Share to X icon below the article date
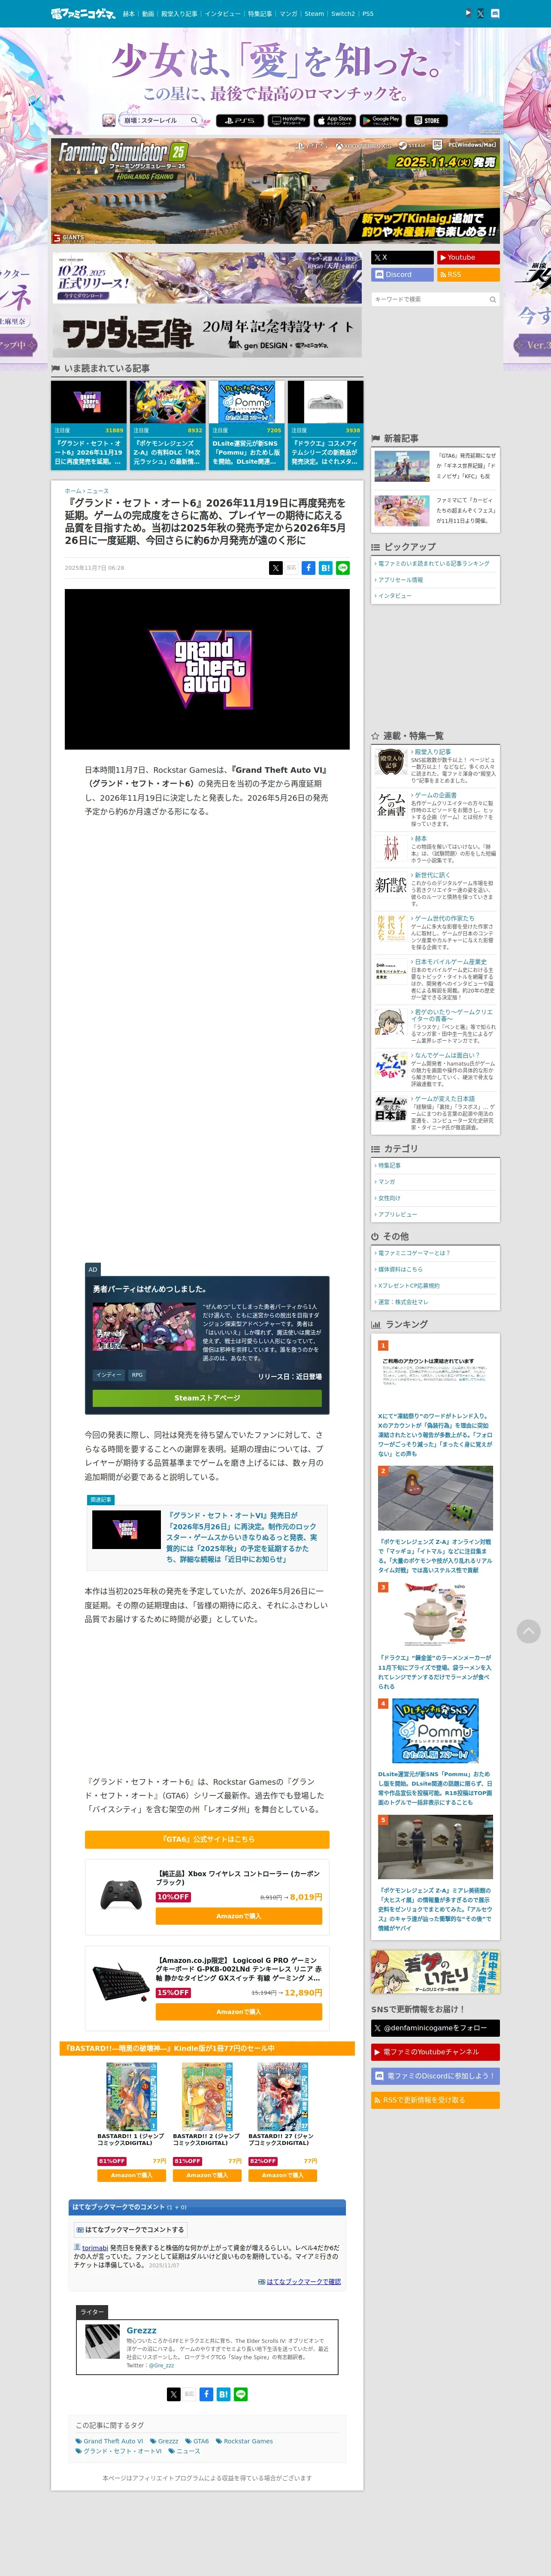Viewport: 551px width, 2576px height. tap(275, 568)
